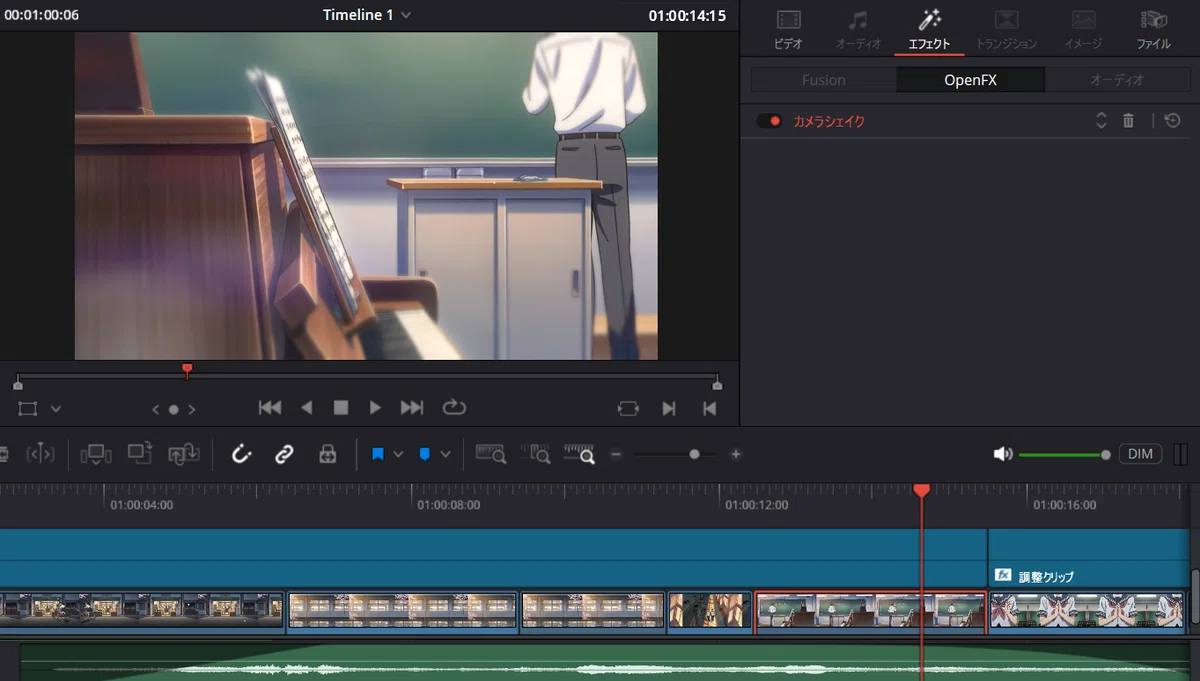Toggle timeline snapping magnet

tap(241, 454)
